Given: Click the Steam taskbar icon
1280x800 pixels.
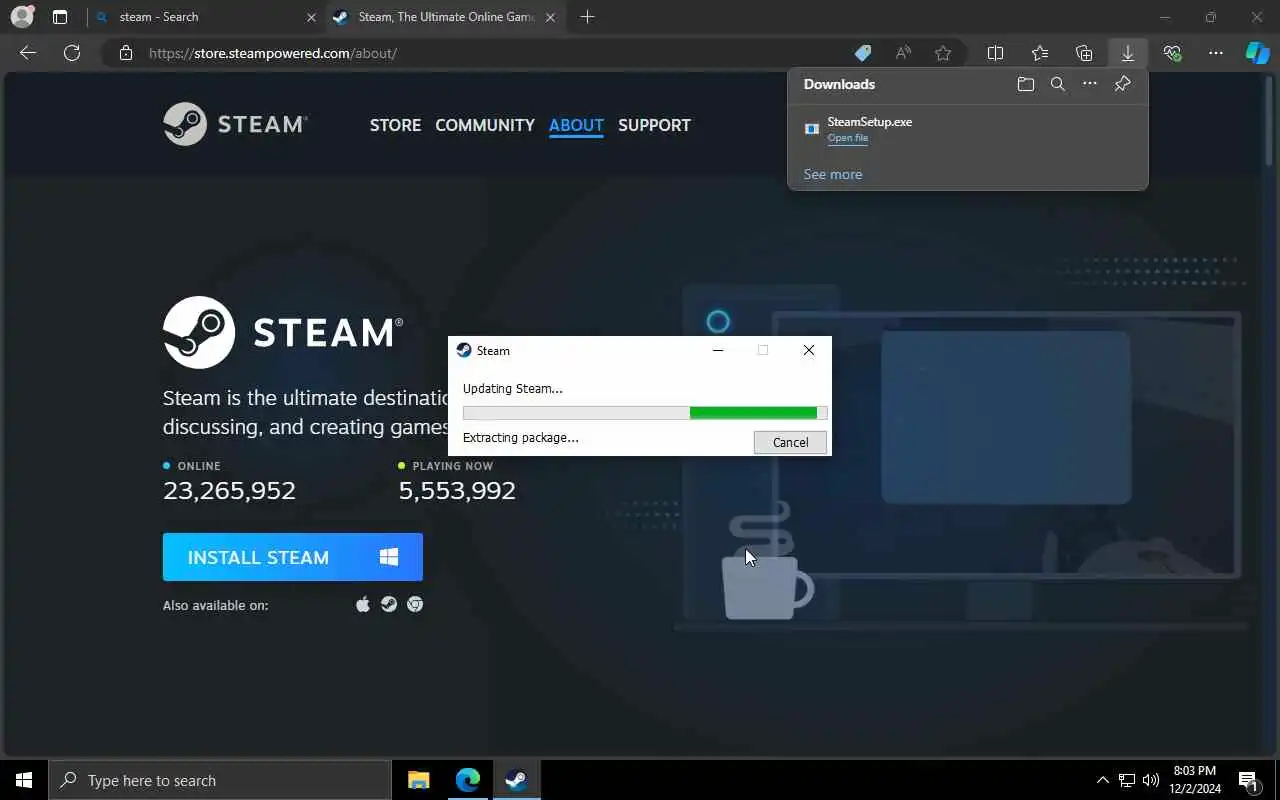Looking at the screenshot, I should [516, 780].
